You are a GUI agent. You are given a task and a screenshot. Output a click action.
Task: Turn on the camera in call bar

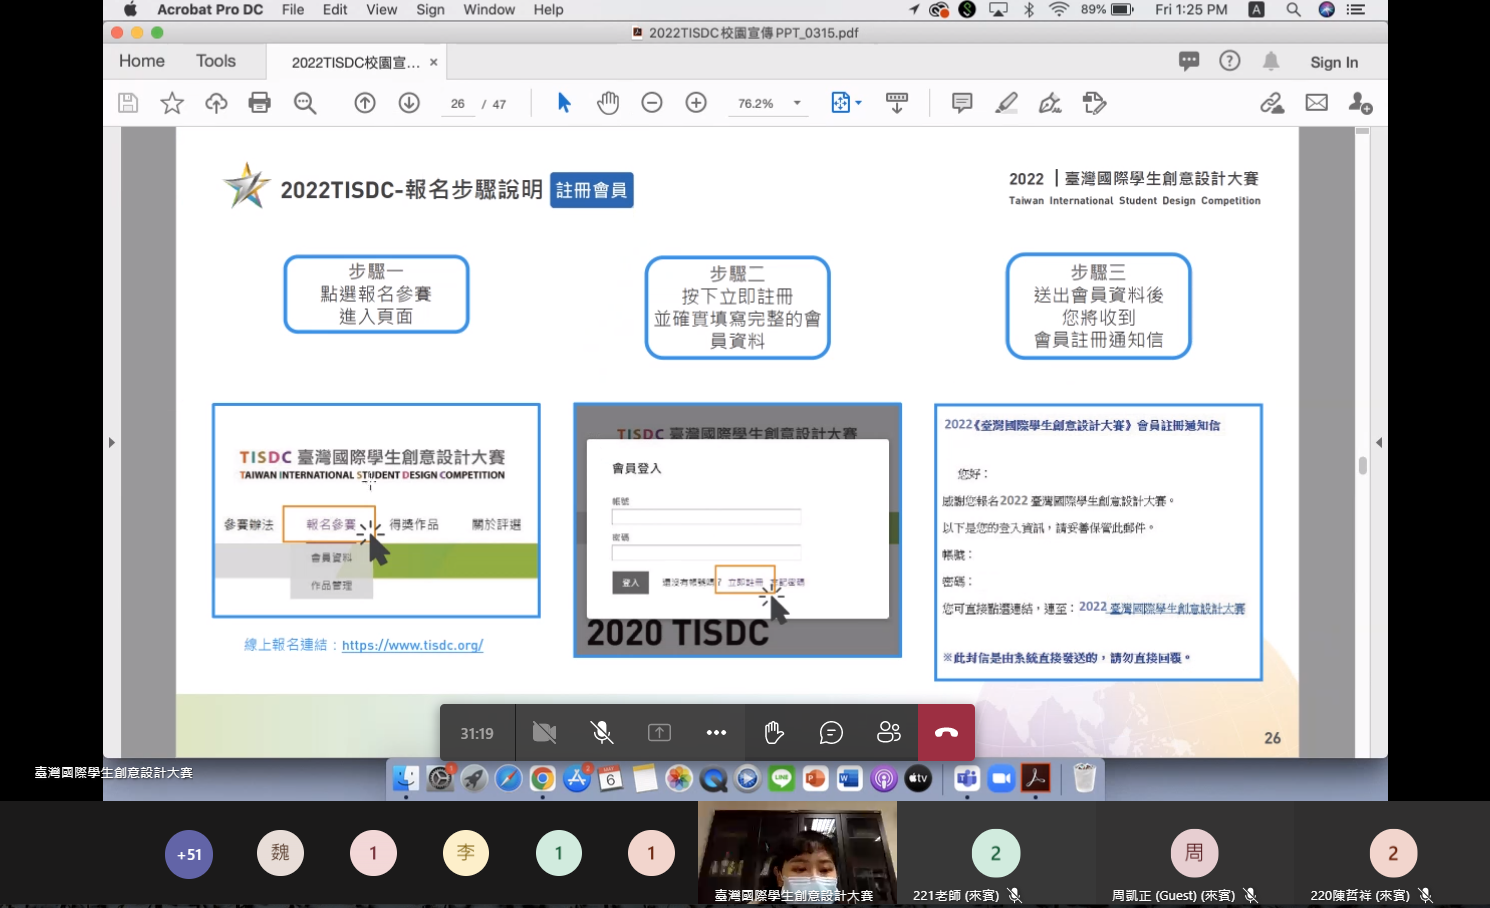pyautogui.click(x=544, y=733)
